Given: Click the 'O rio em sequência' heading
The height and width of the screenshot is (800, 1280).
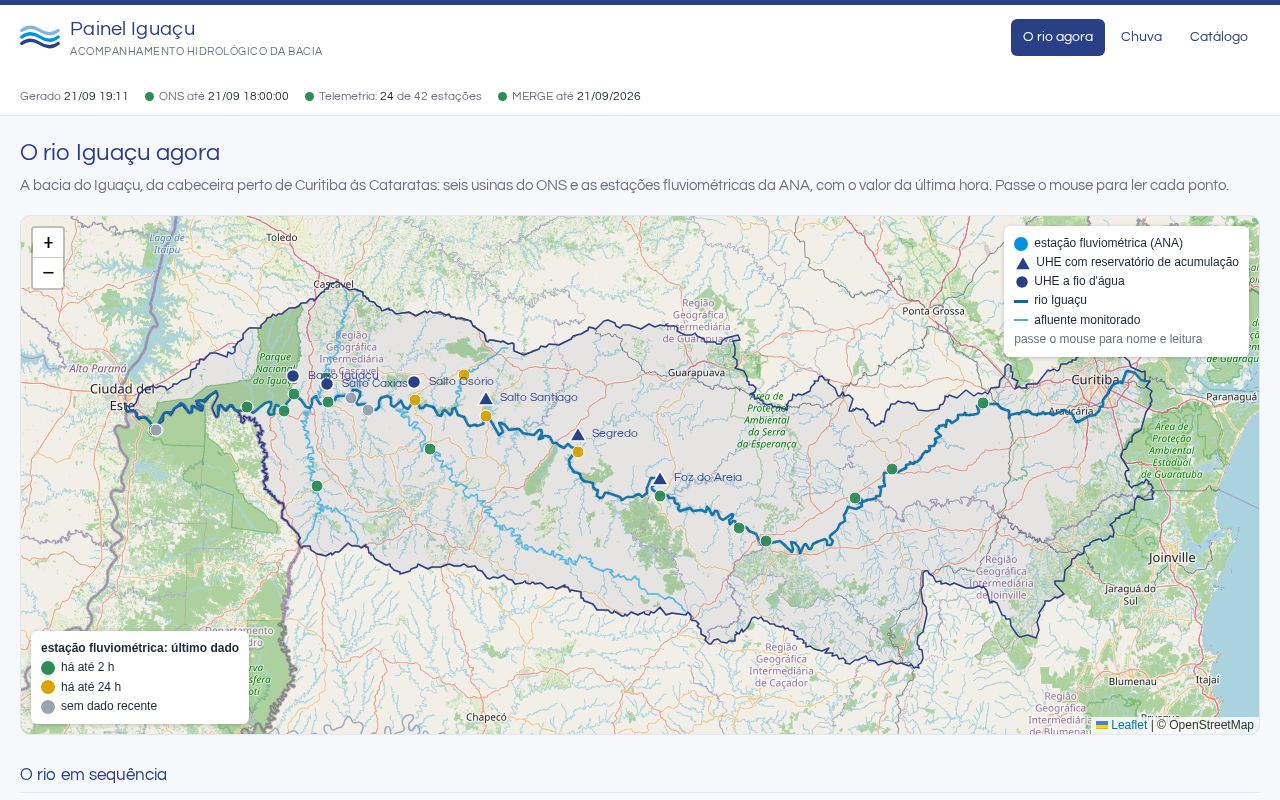Looking at the screenshot, I should click(x=93, y=774).
